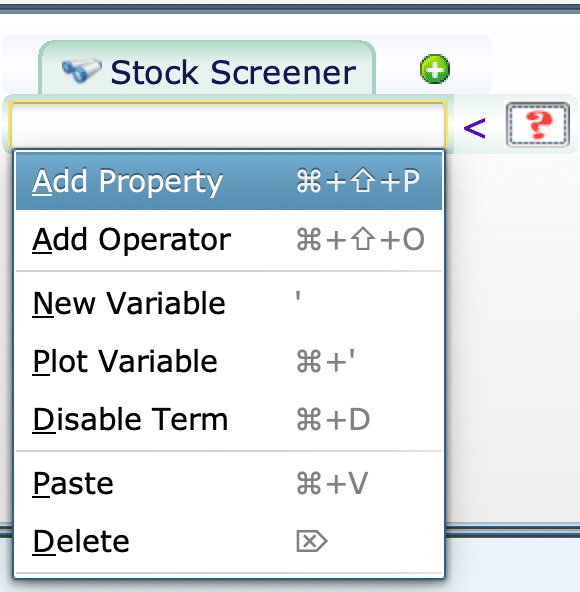
Task: Choose Delete from the context menu
Action: pyautogui.click(x=229, y=541)
